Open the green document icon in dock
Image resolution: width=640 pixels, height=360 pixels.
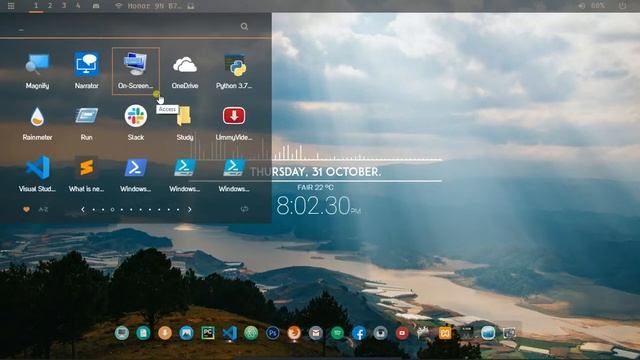click(x=143, y=333)
